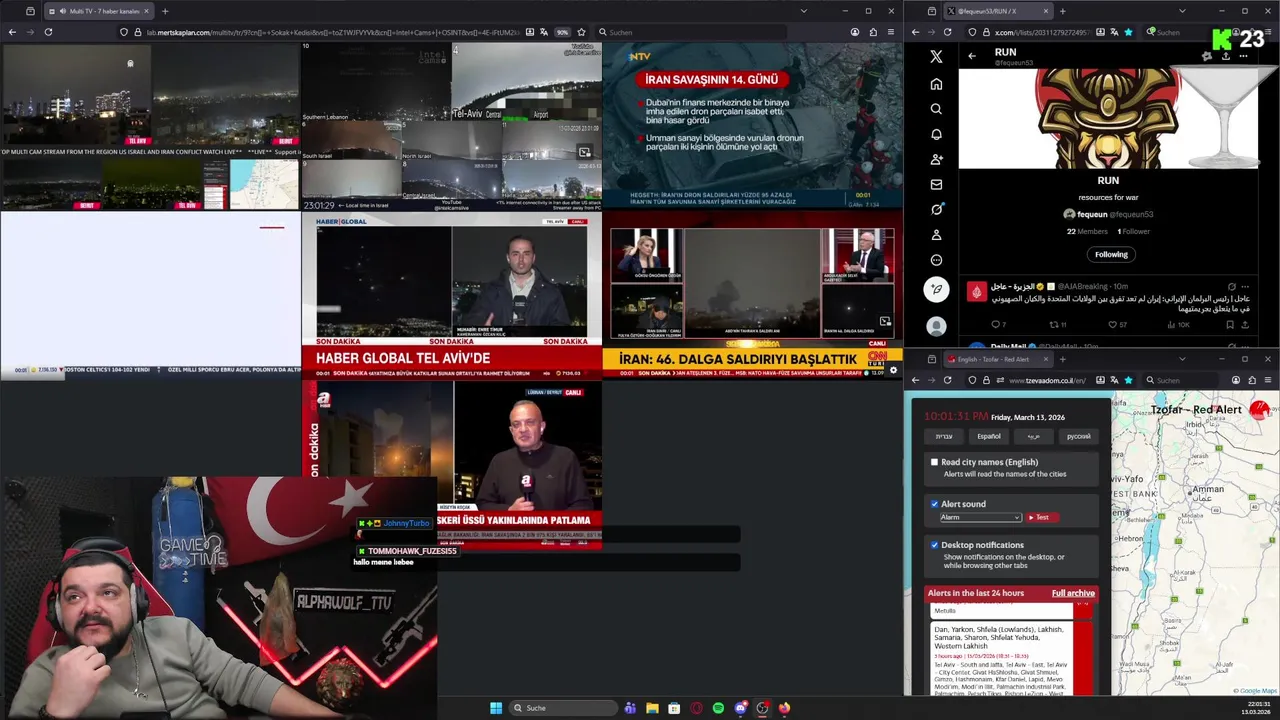1280x720 pixels.
Task: Share the RUN list via upload icon
Action: [x=1225, y=56]
